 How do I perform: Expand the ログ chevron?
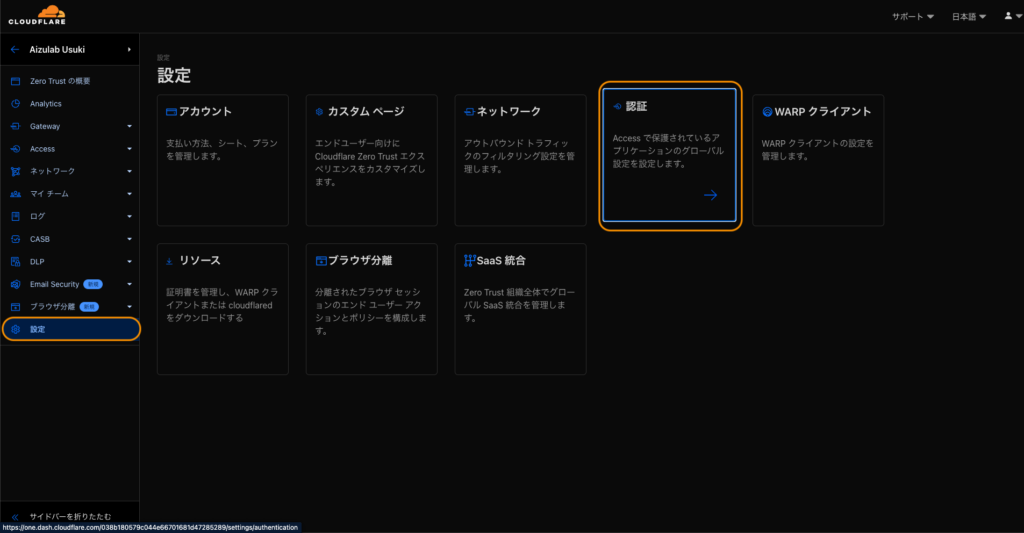point(129,216)
